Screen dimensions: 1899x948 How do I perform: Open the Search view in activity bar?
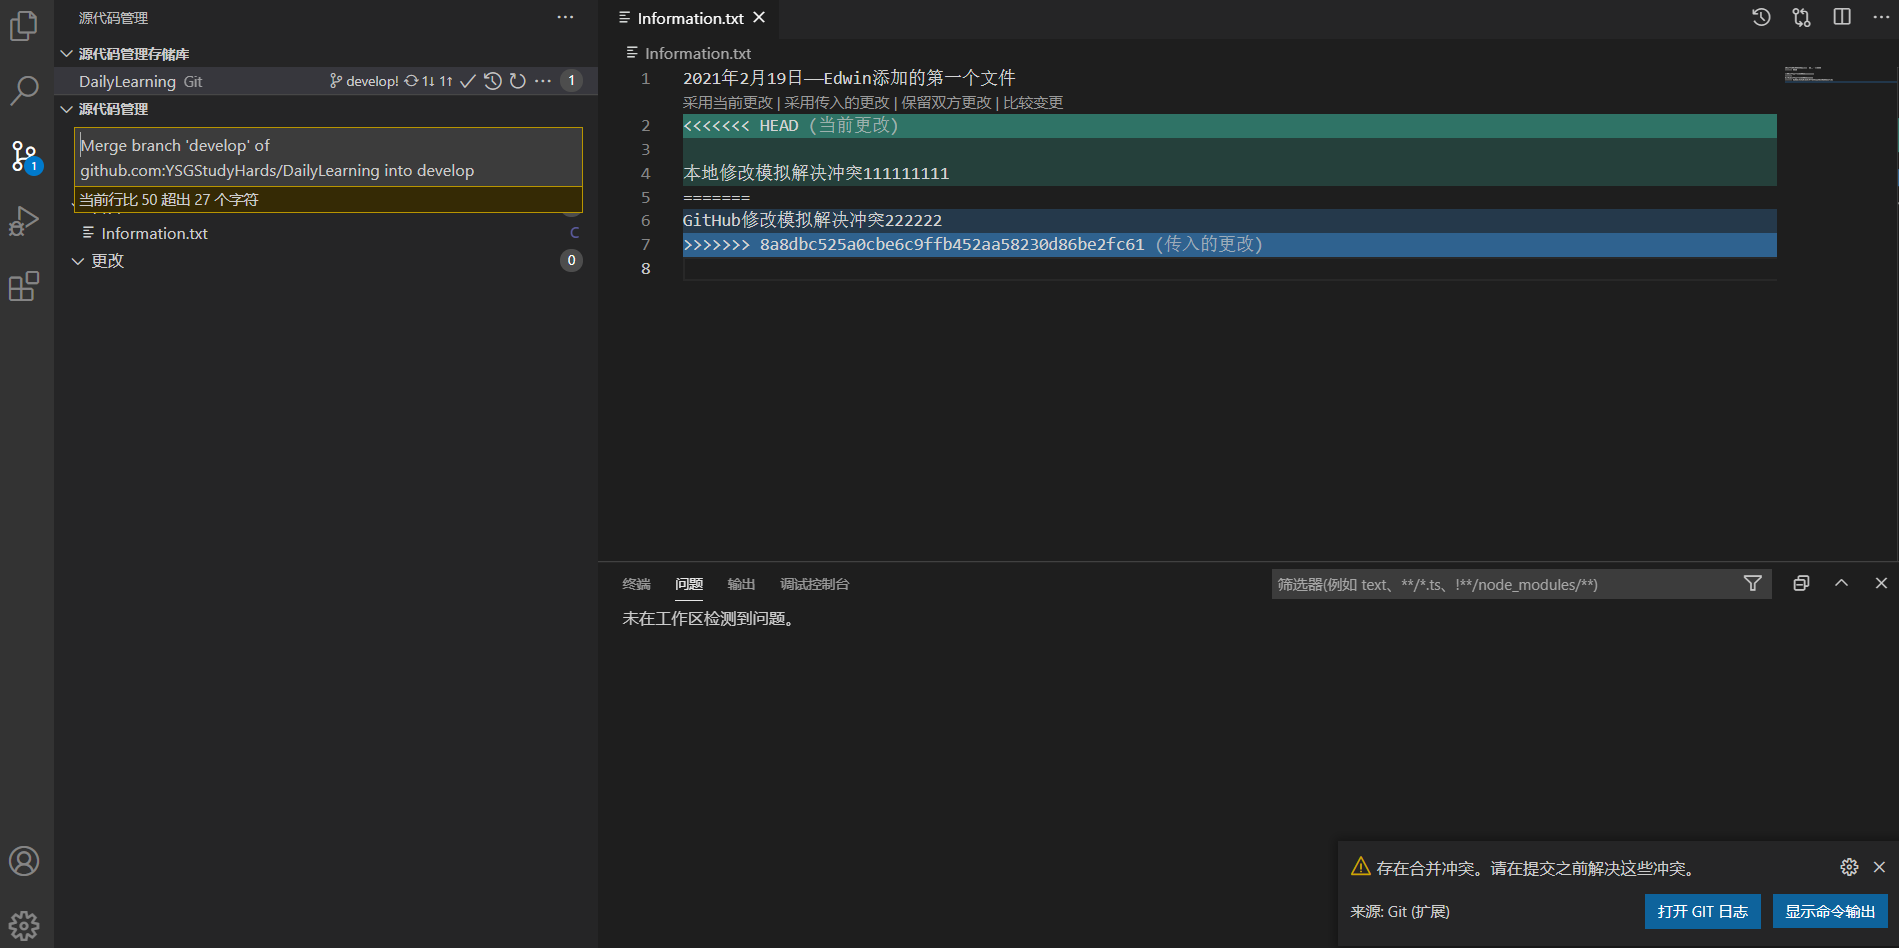tap(24, 90)
